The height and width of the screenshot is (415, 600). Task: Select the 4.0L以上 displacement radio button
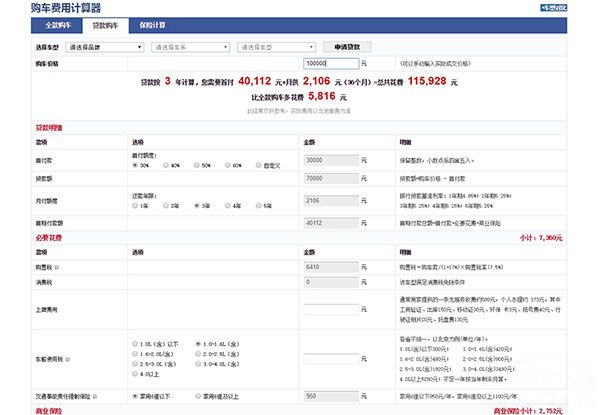coord(134,376)
